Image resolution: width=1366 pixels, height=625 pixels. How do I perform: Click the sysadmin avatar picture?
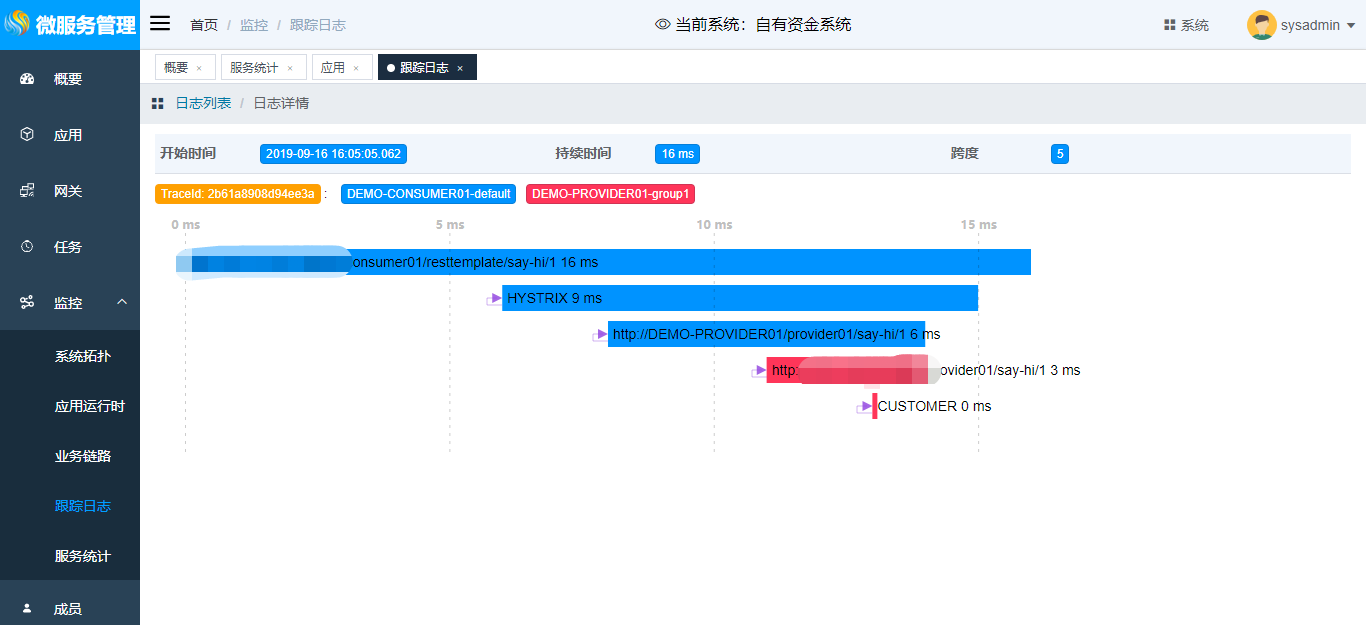[1261, 25]
